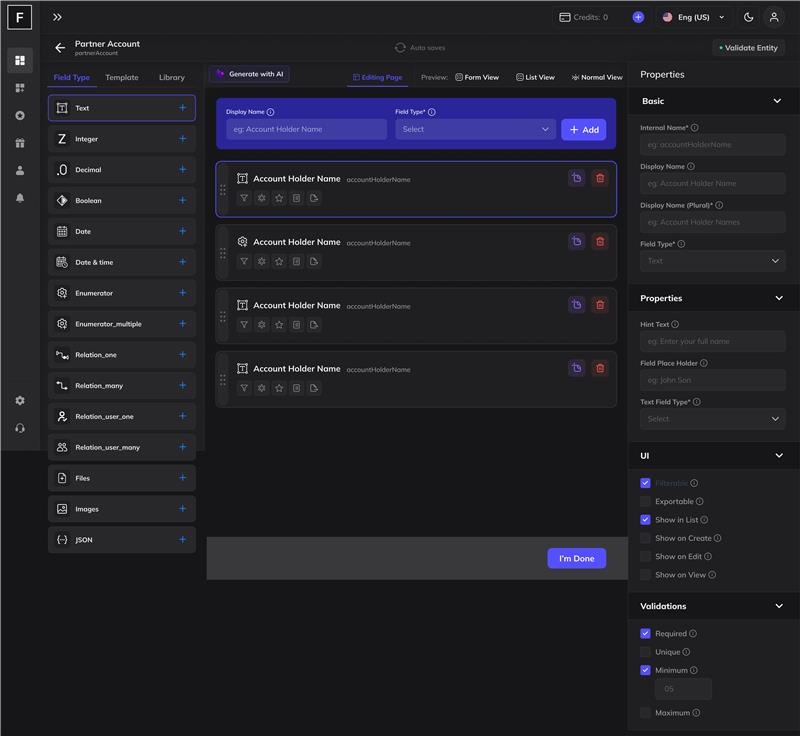Toggle dark mode moon icon
800x736 pixels.
(748, 17)
